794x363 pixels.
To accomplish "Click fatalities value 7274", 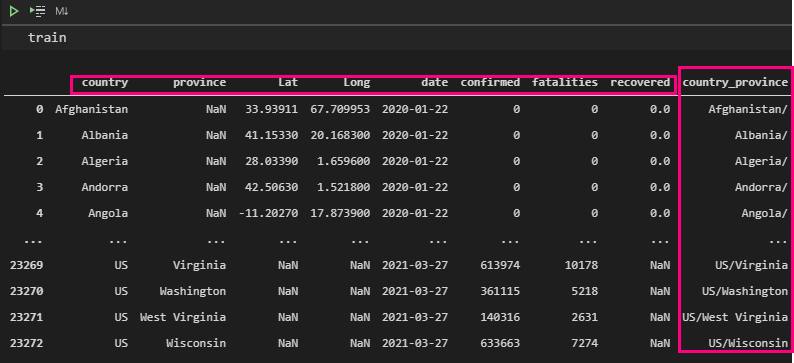I will [x=584, y=343].
